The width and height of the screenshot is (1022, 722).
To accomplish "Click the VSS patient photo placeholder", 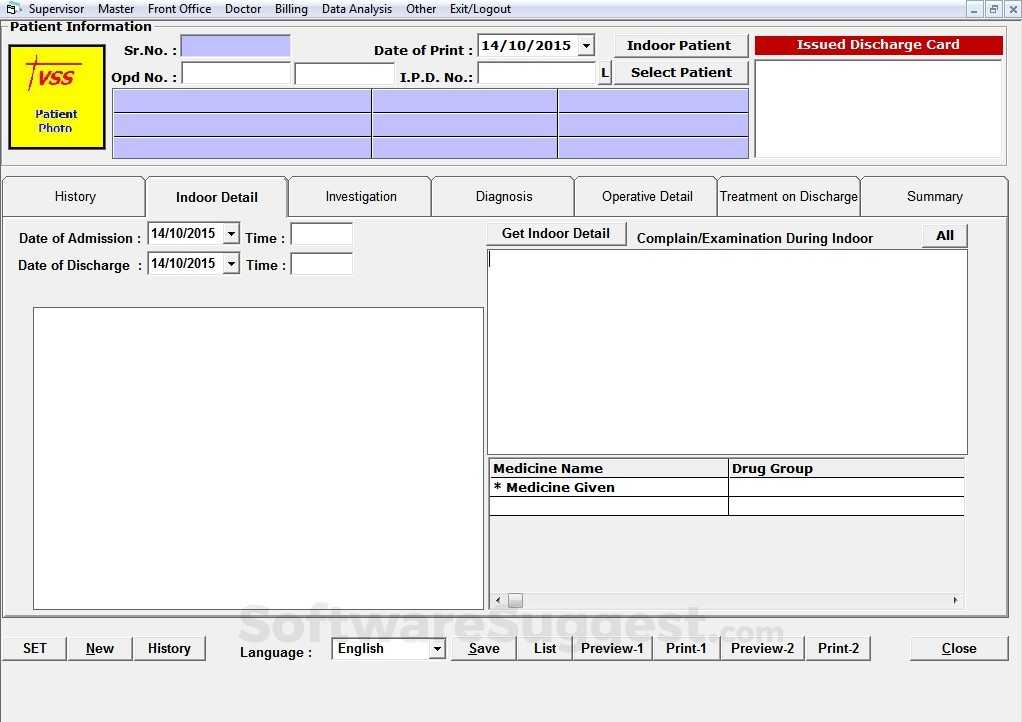I will pos(56,96).
